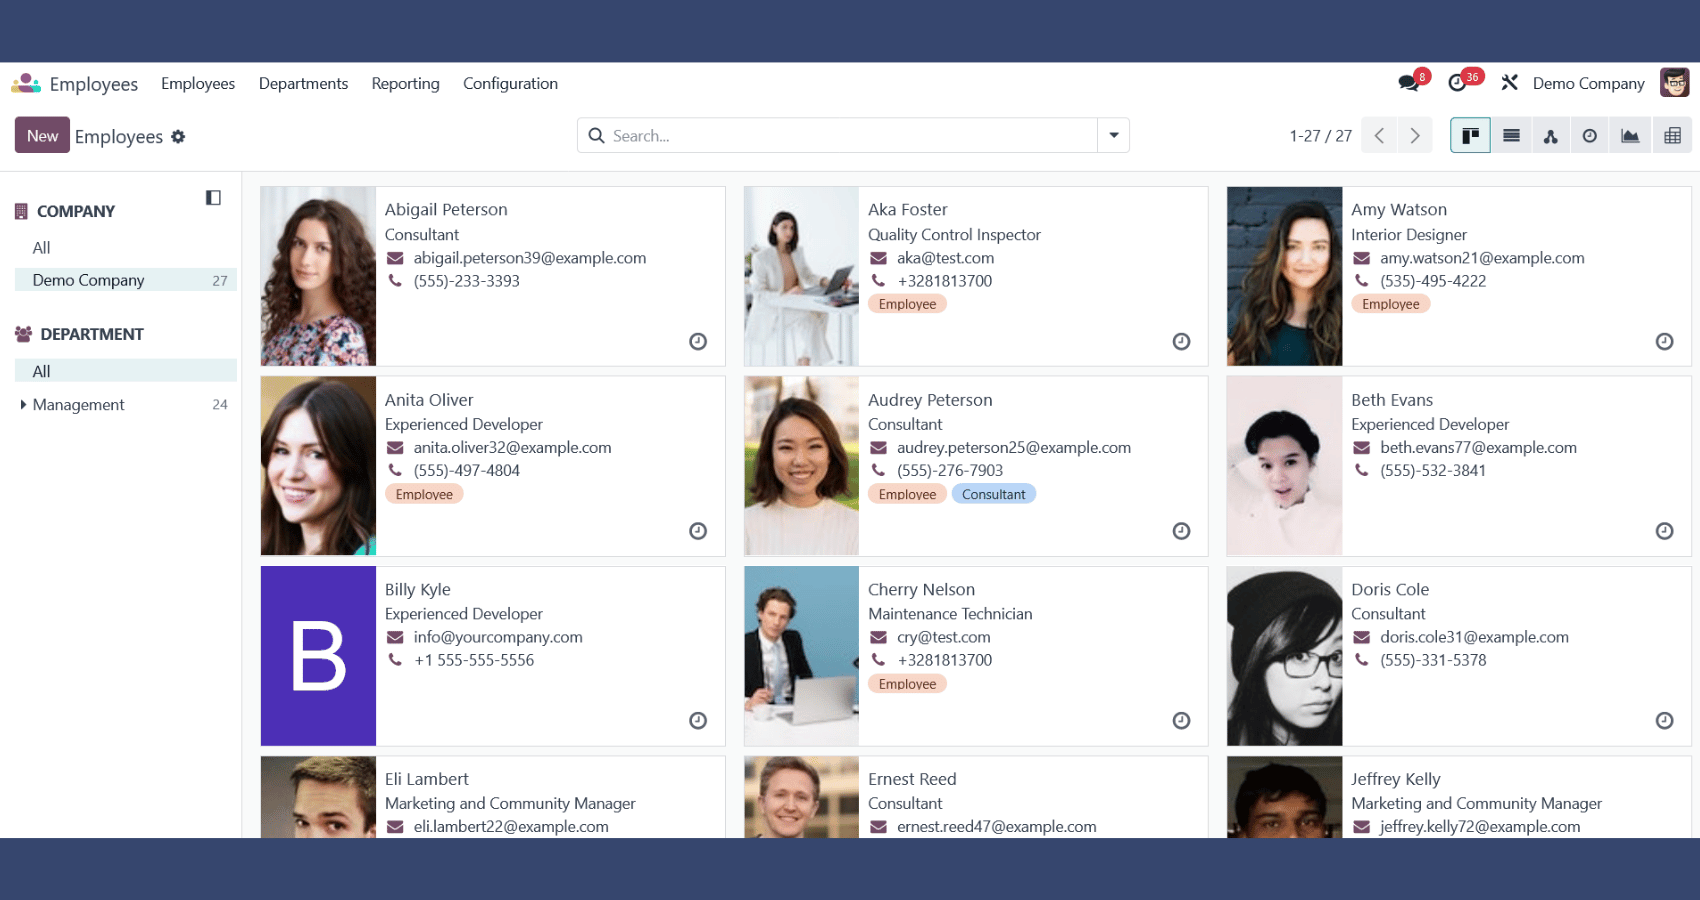Open Doris Cole's photo
1700x900 pixels.
click(1284, 656)
